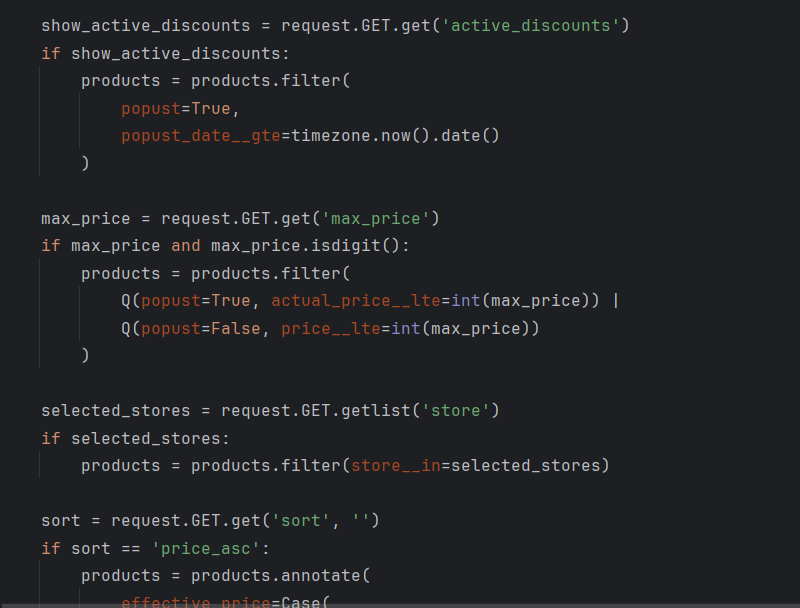Click timezone.now().date() call
Viewport: 800px width, 608px height.
coord(395,135)
